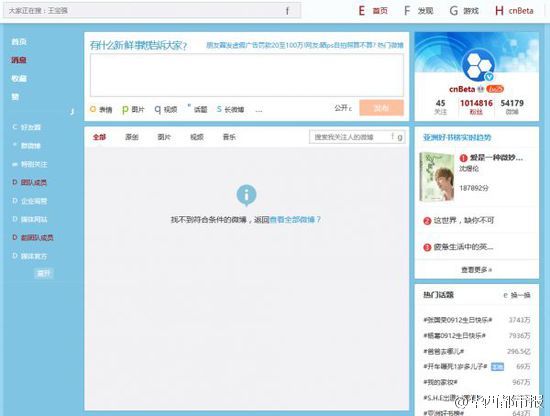Click the book cover thumbnail in the ranking list
The image size is (550, 416).
(x=437, y=177)
